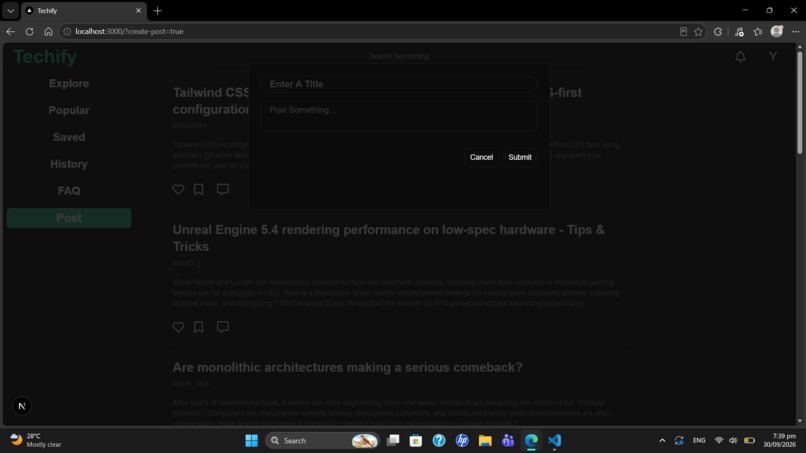Open Task View on the taskbar
Image resolution: width=806 pixels, height=453 pixels.
(x=393, y=441)
